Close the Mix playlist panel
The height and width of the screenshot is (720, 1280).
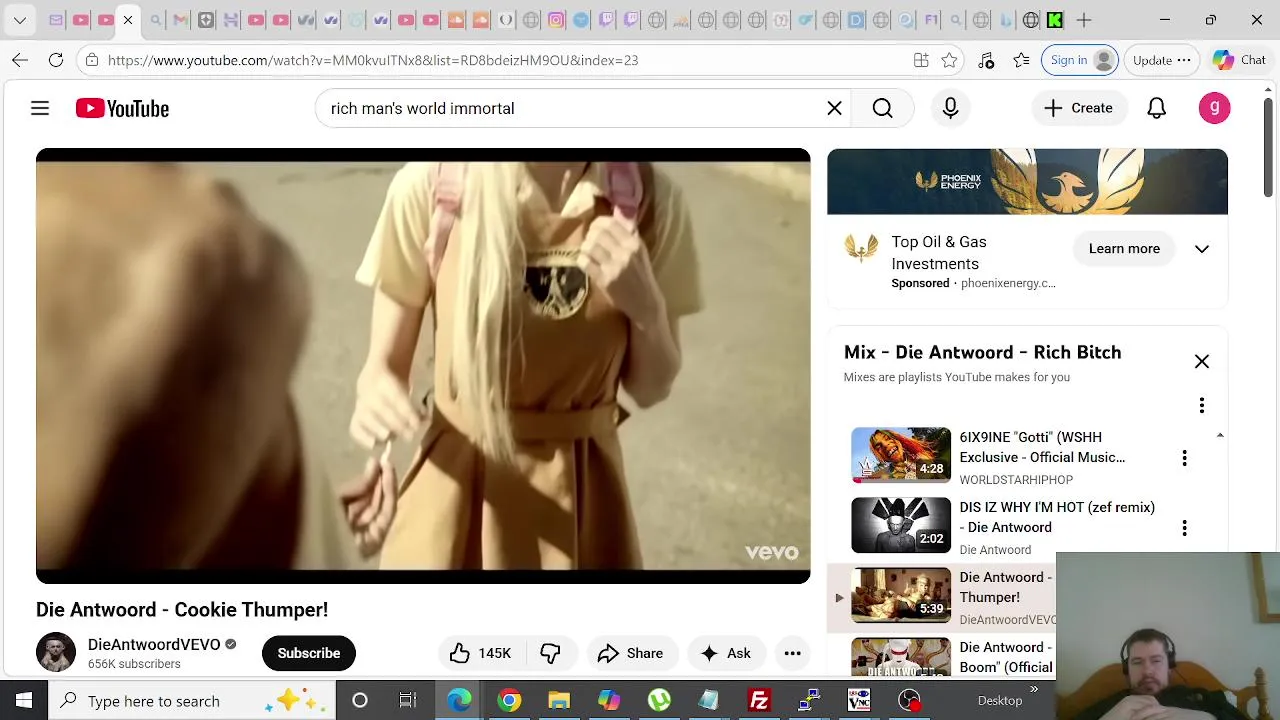1202,361
